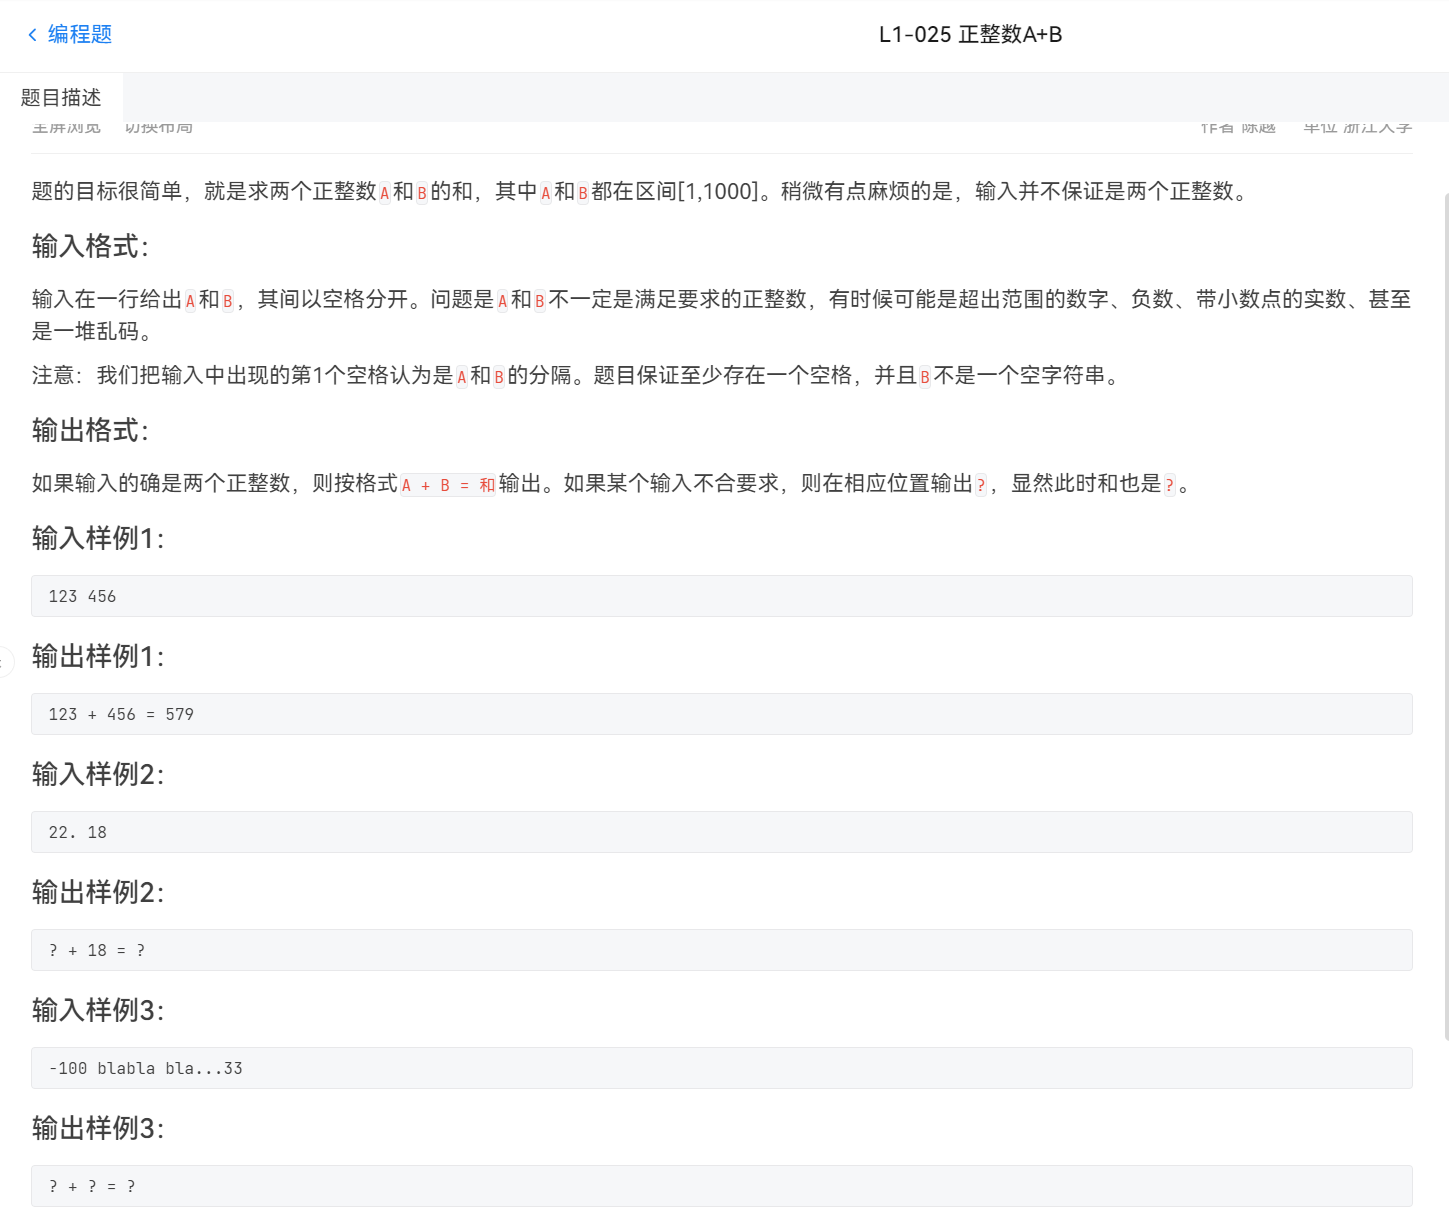Select the input box '22. 18'
The width and height of the screenshot is (1449, 1210).
pos(720,831)
